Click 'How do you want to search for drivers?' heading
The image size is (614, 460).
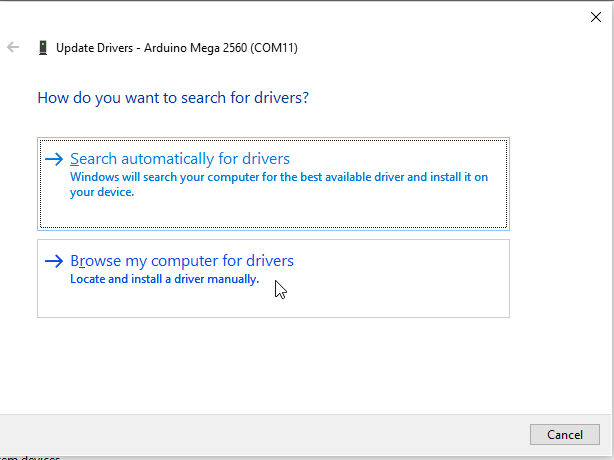pyautogui.click(x=173, y=98)
